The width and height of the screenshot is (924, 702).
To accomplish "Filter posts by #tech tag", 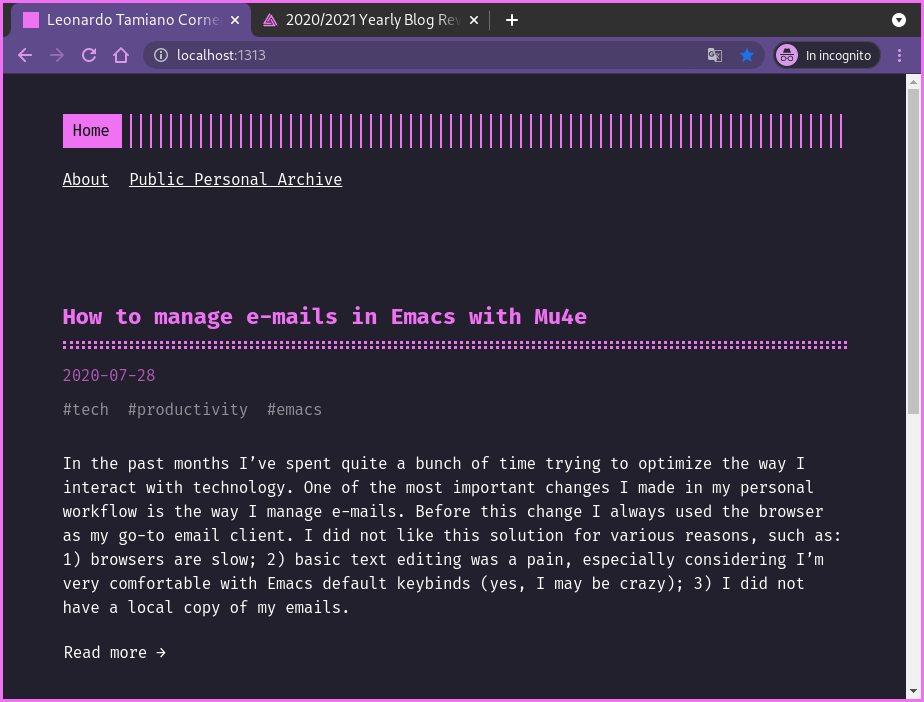I will 86,410.
